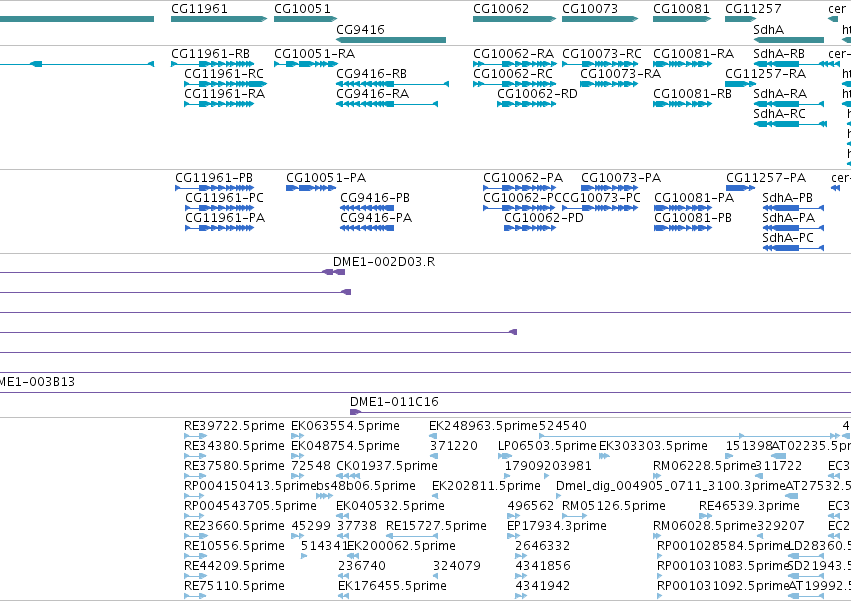Select transcript CG9416-RB
851x601 pixels.
click(372, 73)
